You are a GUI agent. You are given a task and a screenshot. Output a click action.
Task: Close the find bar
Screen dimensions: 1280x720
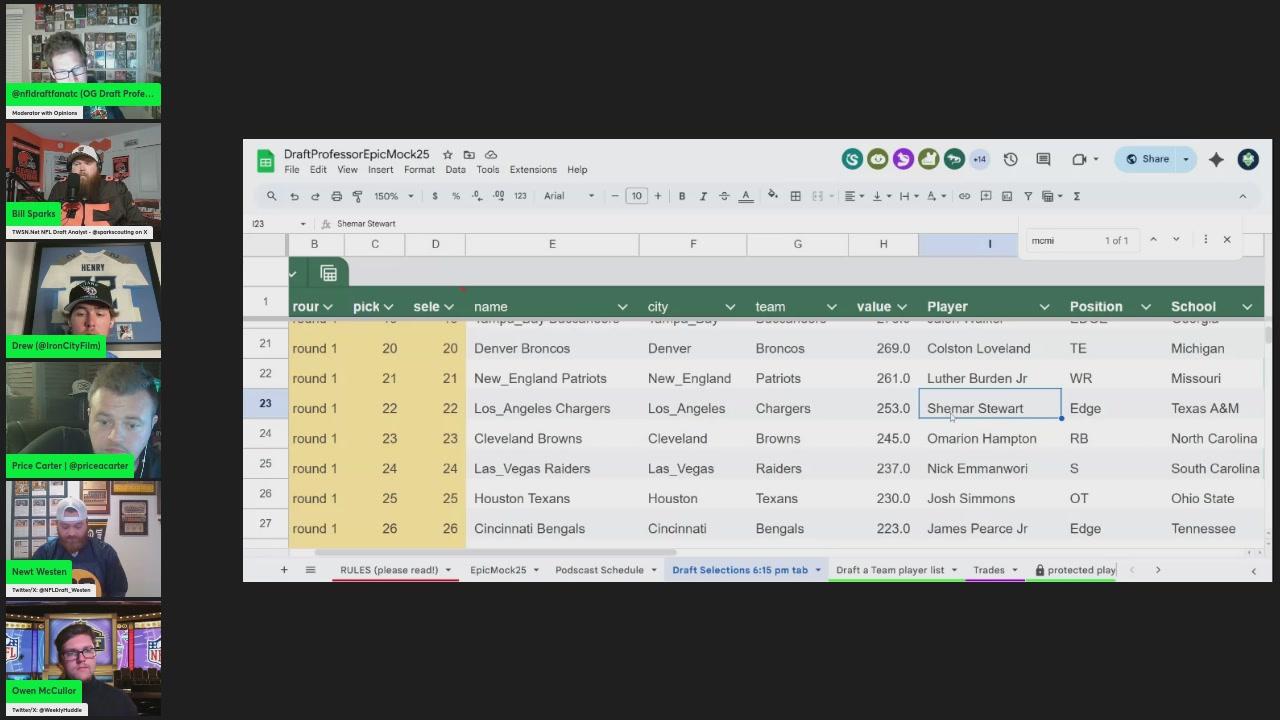(x=1227, y=240)
